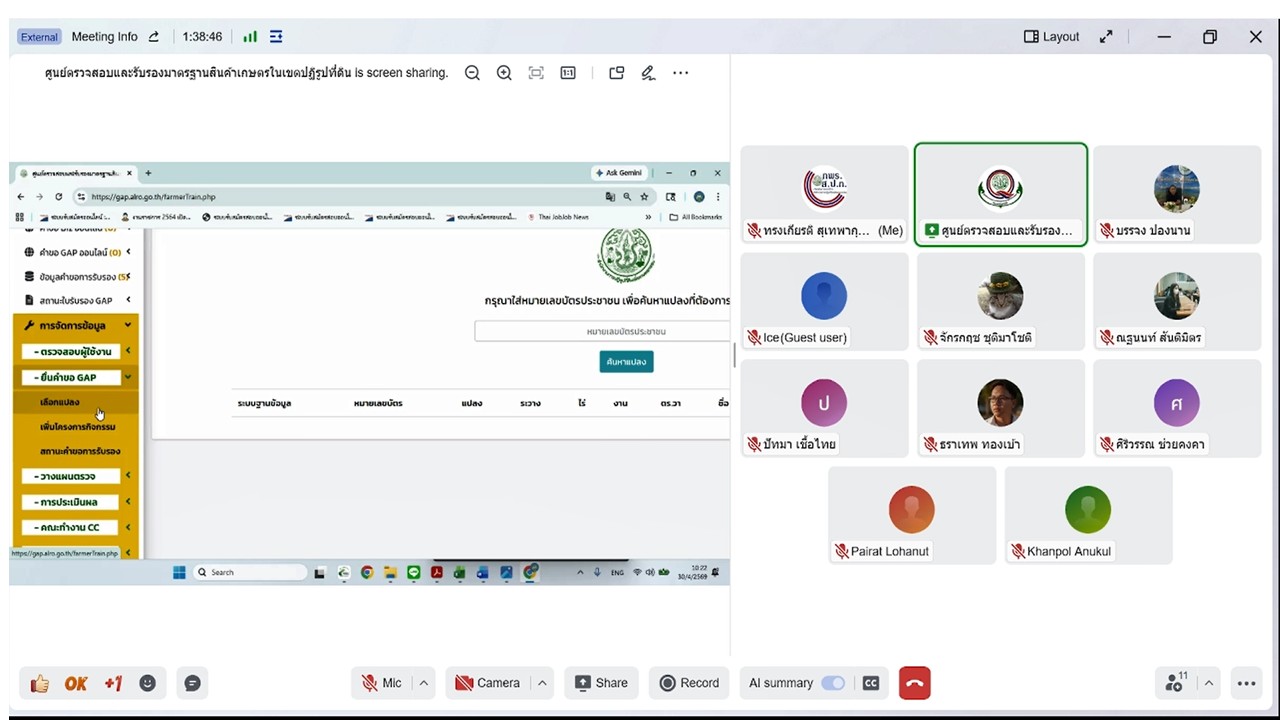
Task: Zoom in the shared screen view
Action: (504, 73)
